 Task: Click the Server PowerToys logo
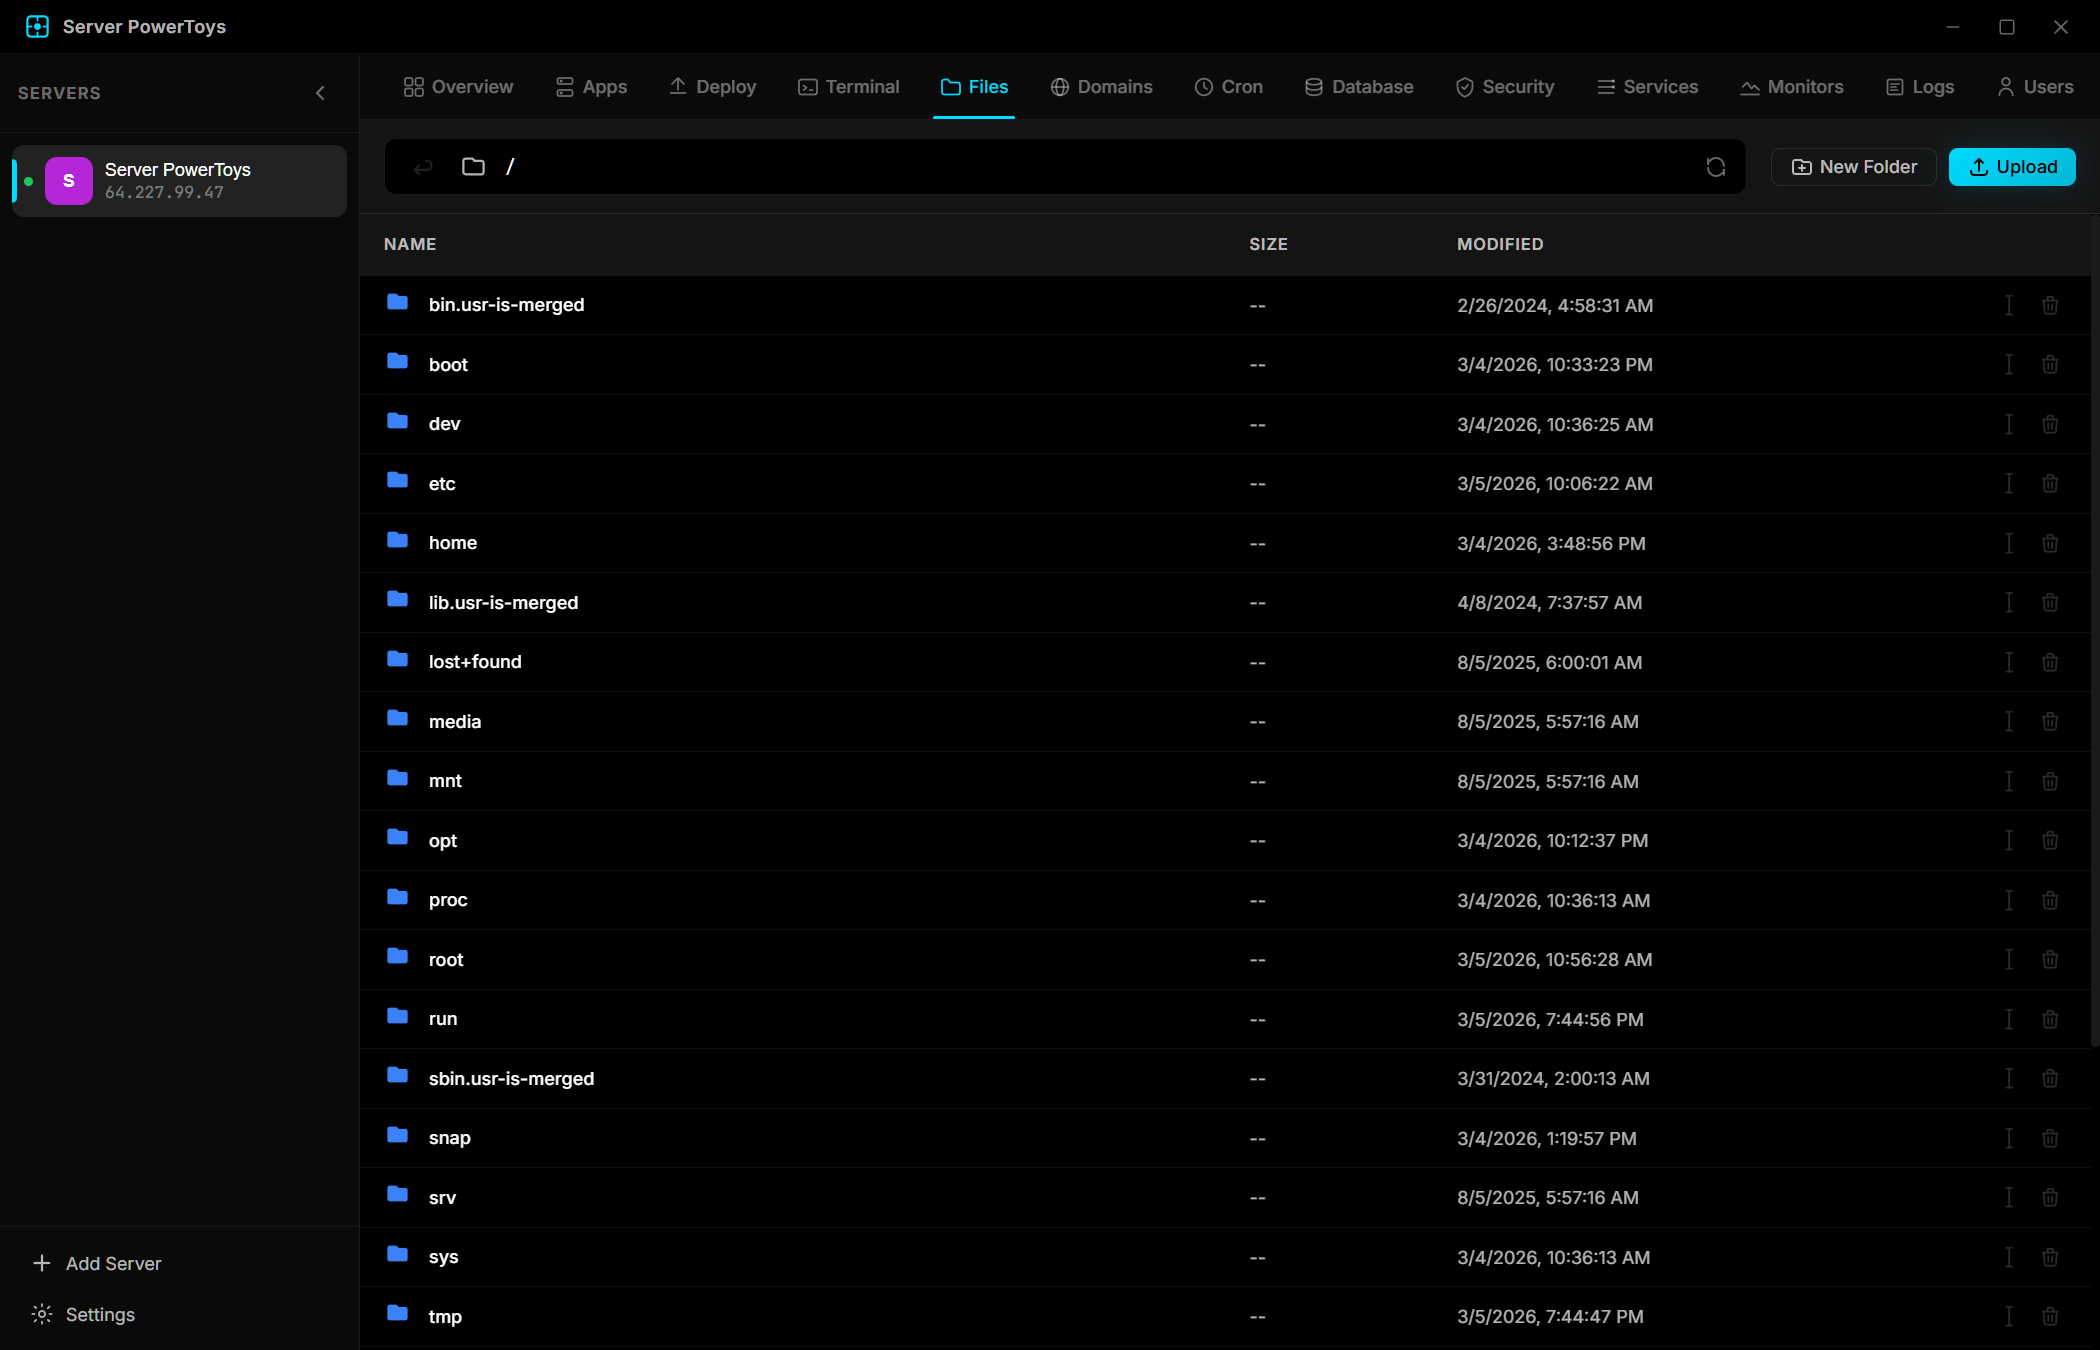point(37,26)
